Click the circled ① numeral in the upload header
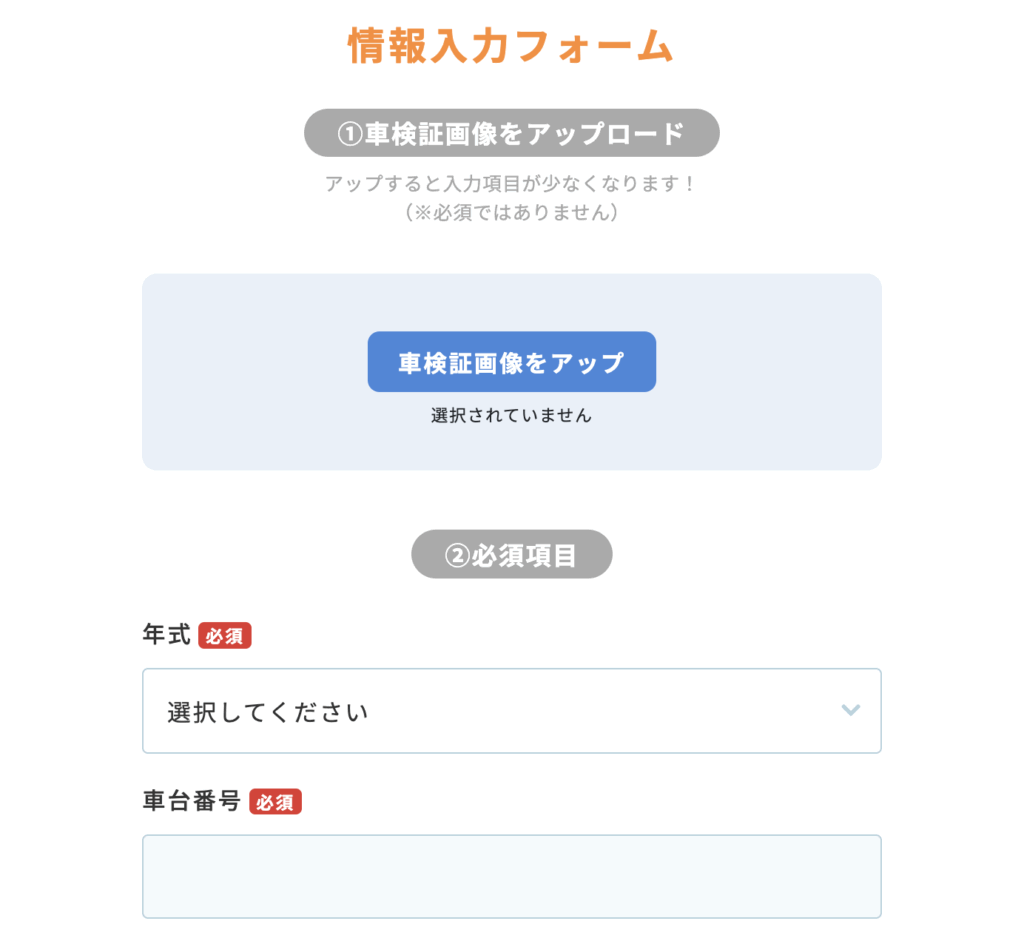The image size is (1024, 935). pos(349,134)
